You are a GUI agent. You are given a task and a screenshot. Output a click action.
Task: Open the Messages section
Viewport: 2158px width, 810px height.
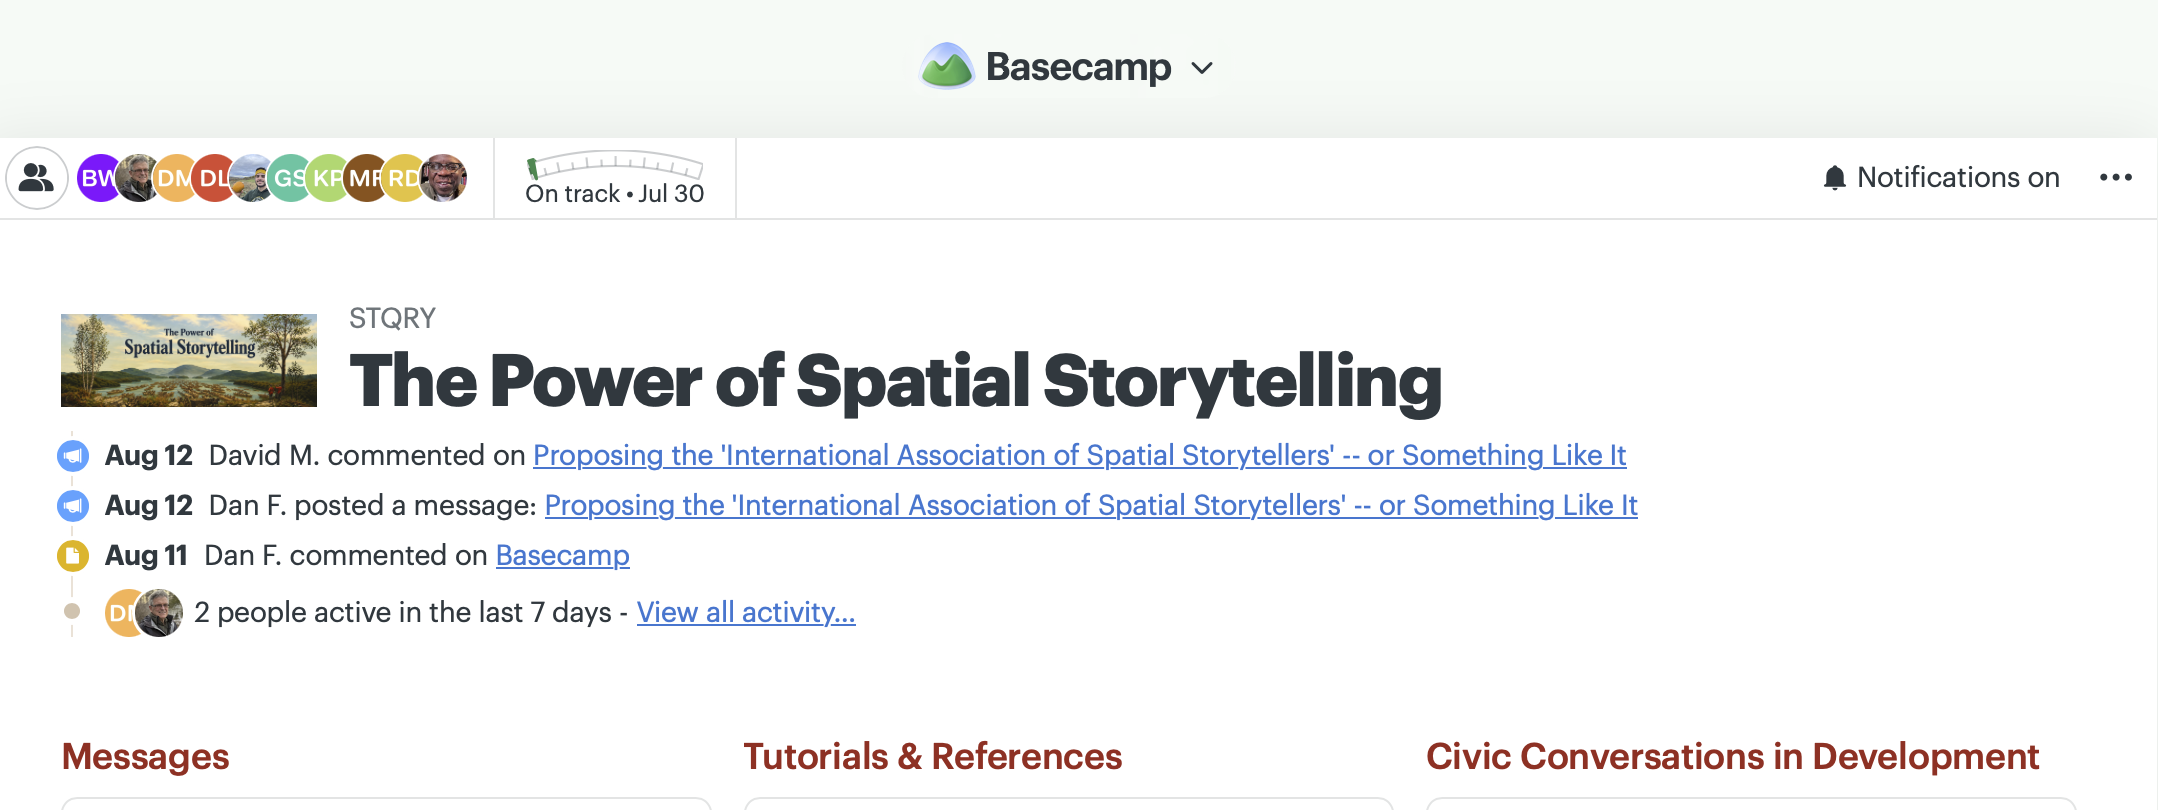click(145, 757)
